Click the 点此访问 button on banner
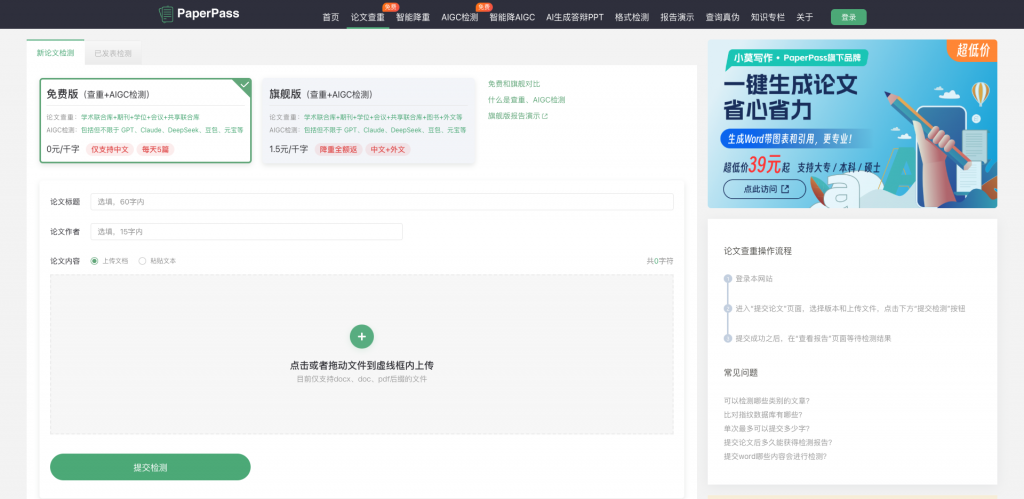 click(765, 189)
